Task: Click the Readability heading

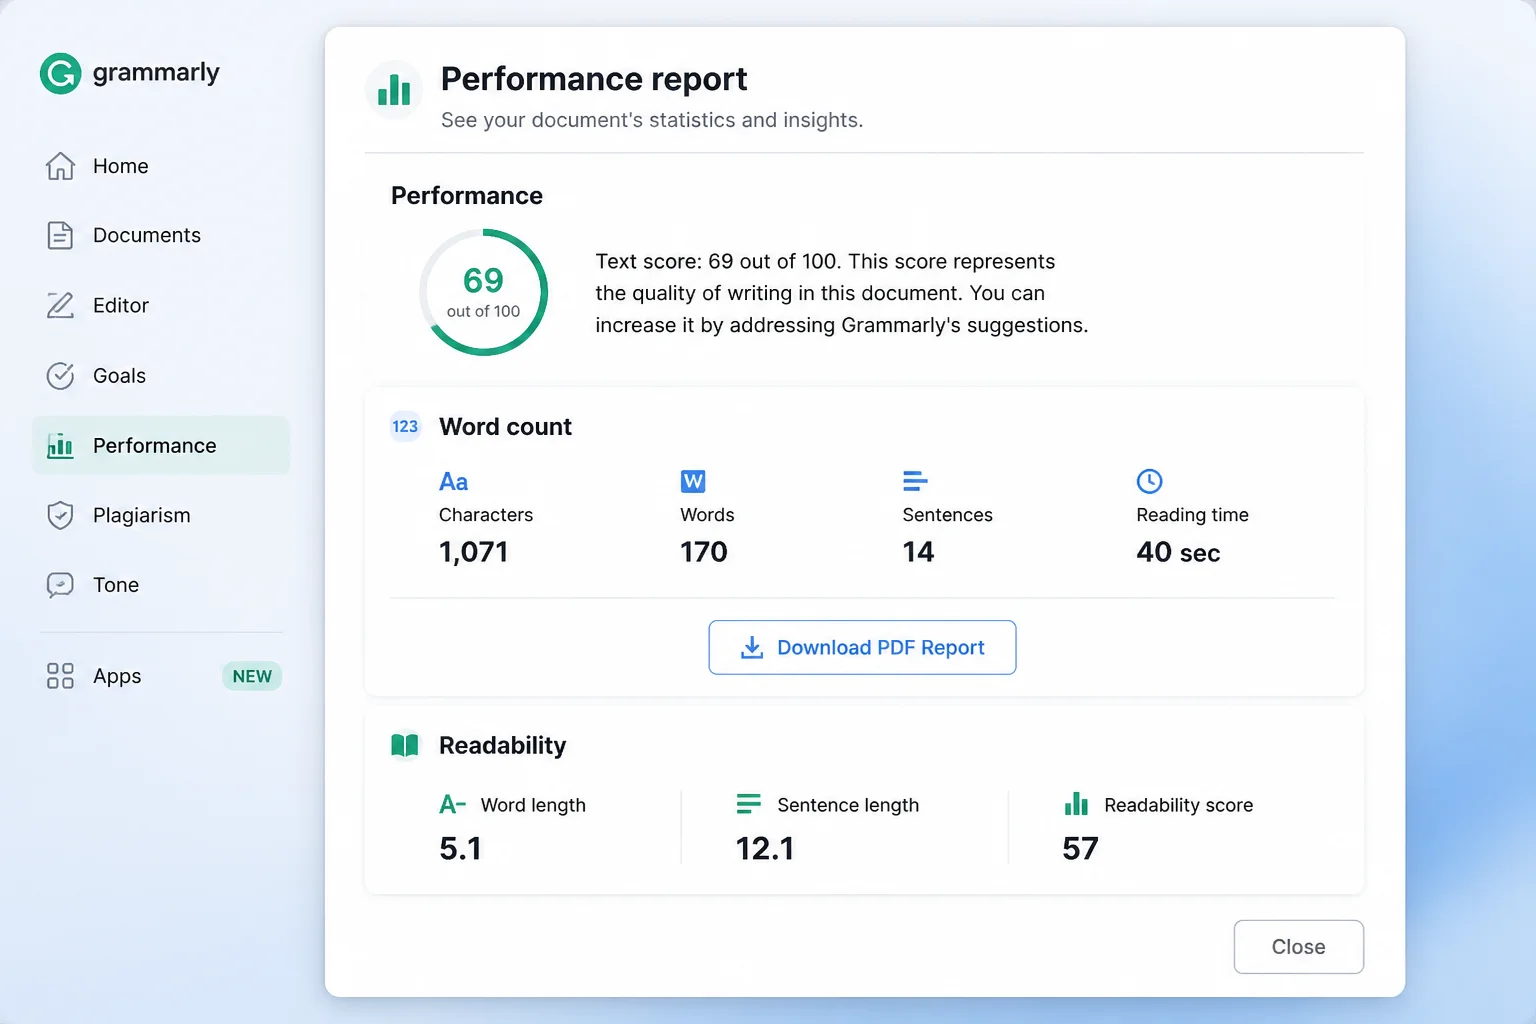Action: tap(502, 746)
